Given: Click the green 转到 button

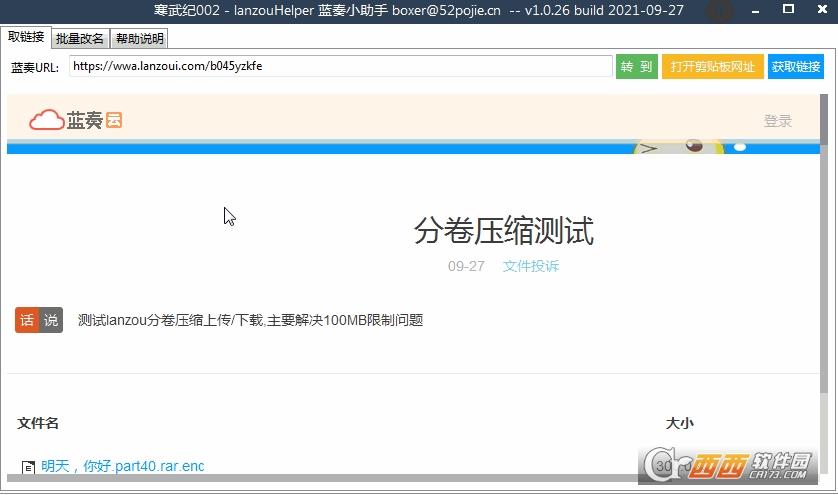Looking at the screenshot, I should coord(637,67).
